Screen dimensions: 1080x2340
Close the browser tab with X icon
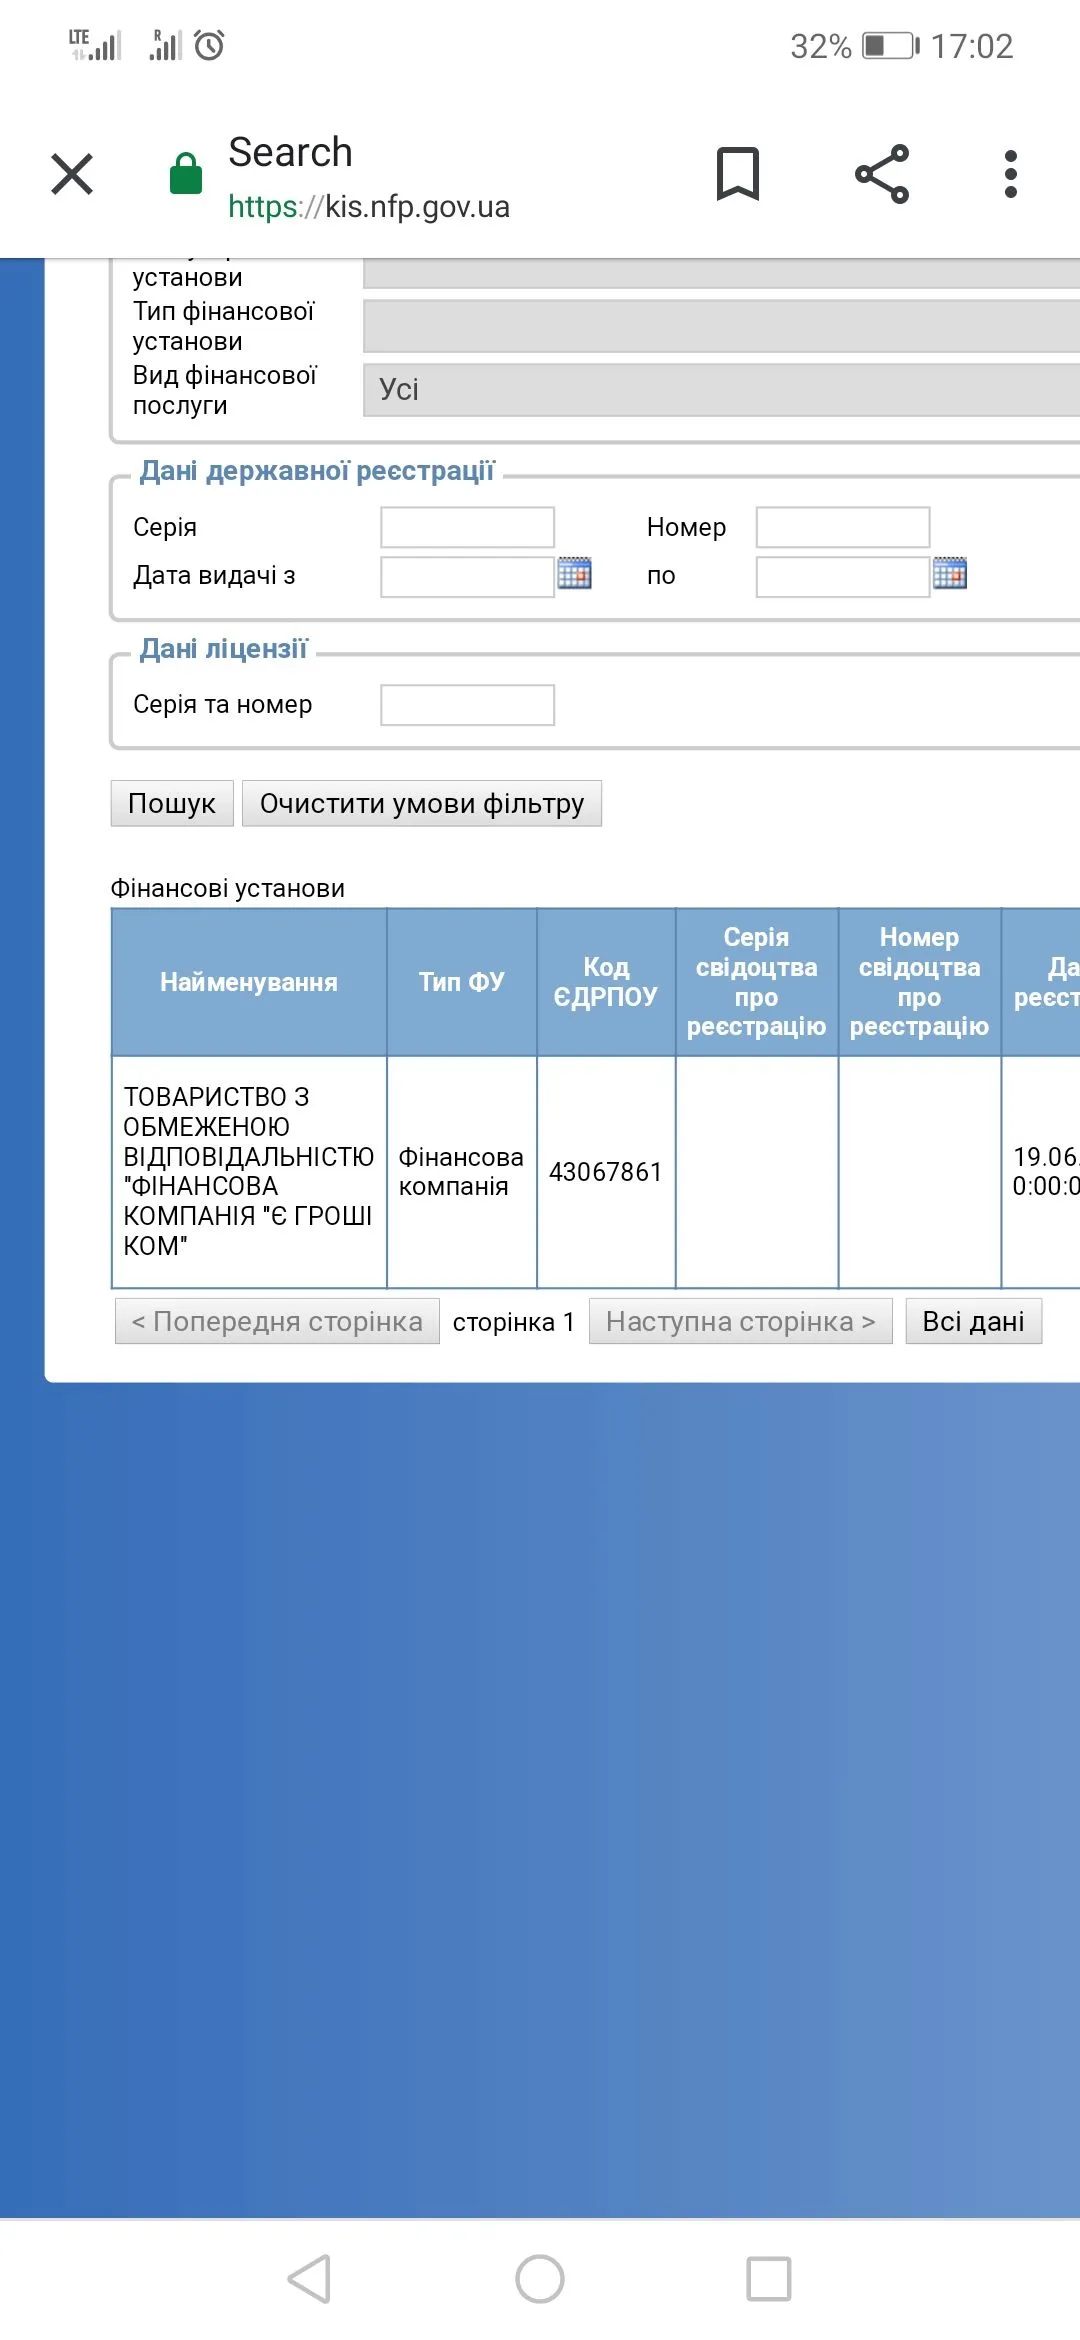(x=72, y=174)
